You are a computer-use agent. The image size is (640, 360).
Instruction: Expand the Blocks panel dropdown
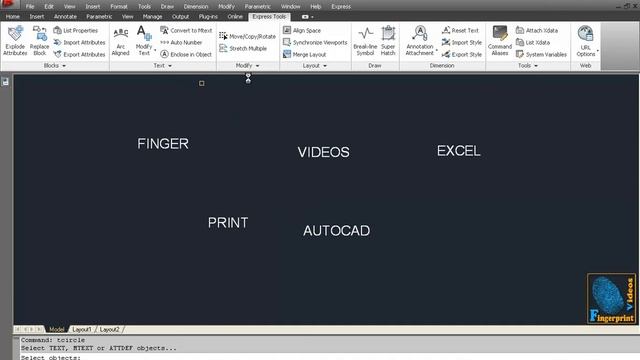[x=64, y=66]
